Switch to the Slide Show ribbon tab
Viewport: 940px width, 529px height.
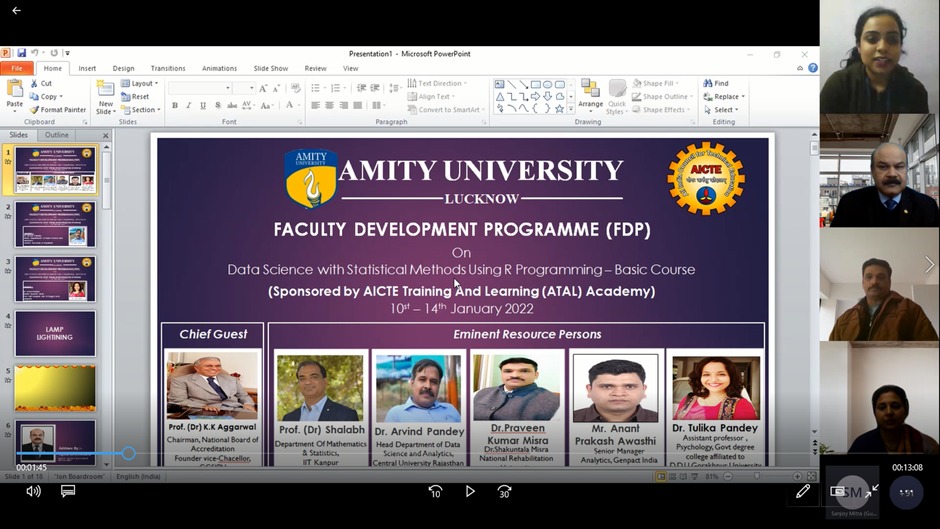tap(270, 68)
